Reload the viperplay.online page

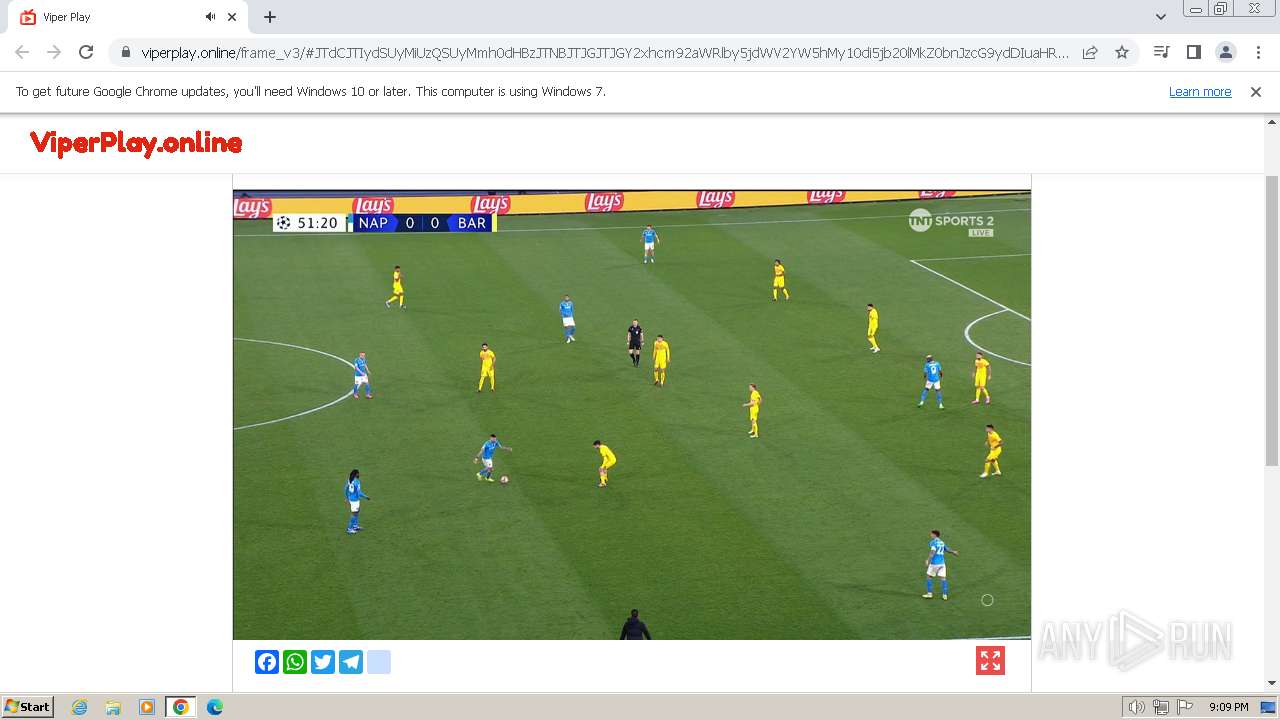pos(86,52)
